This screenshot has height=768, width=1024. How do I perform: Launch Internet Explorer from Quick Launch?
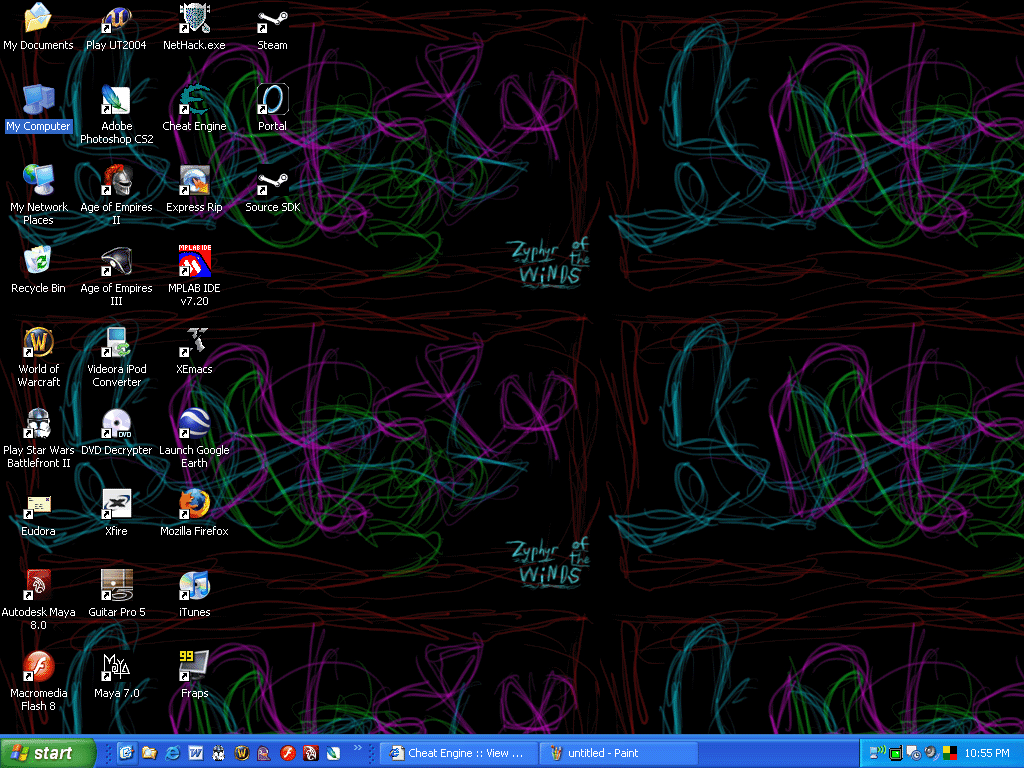point(172,753)
